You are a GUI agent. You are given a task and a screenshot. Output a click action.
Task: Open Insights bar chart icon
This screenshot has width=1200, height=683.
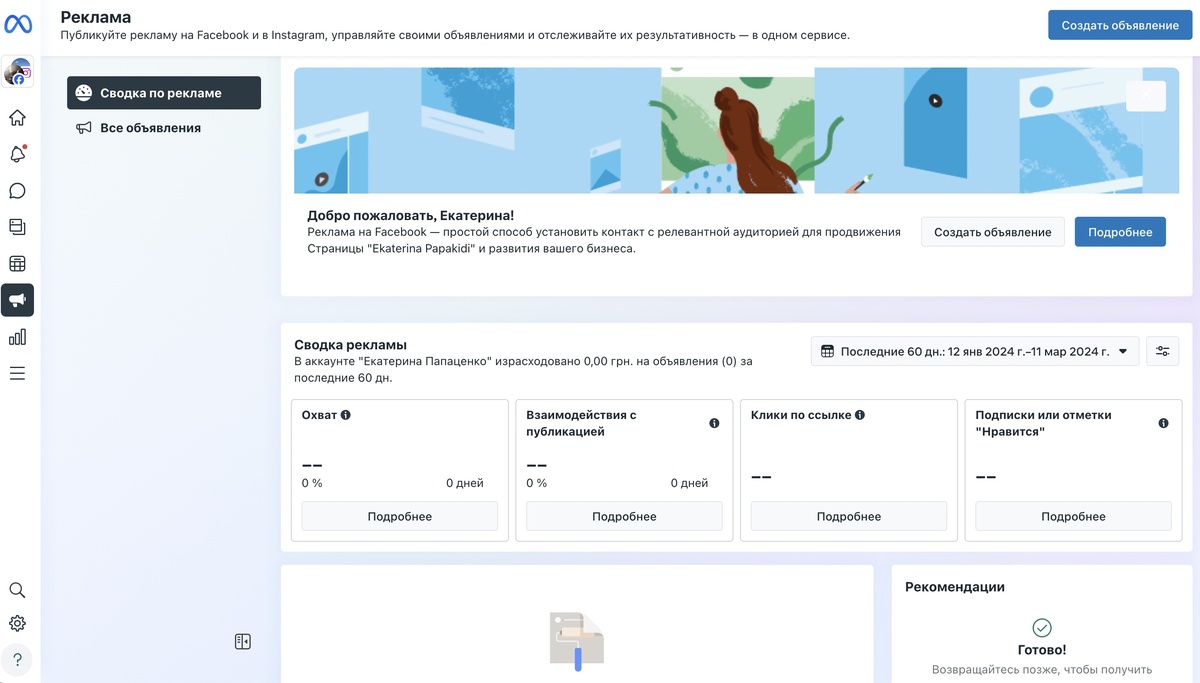click(x=17, y=337)
